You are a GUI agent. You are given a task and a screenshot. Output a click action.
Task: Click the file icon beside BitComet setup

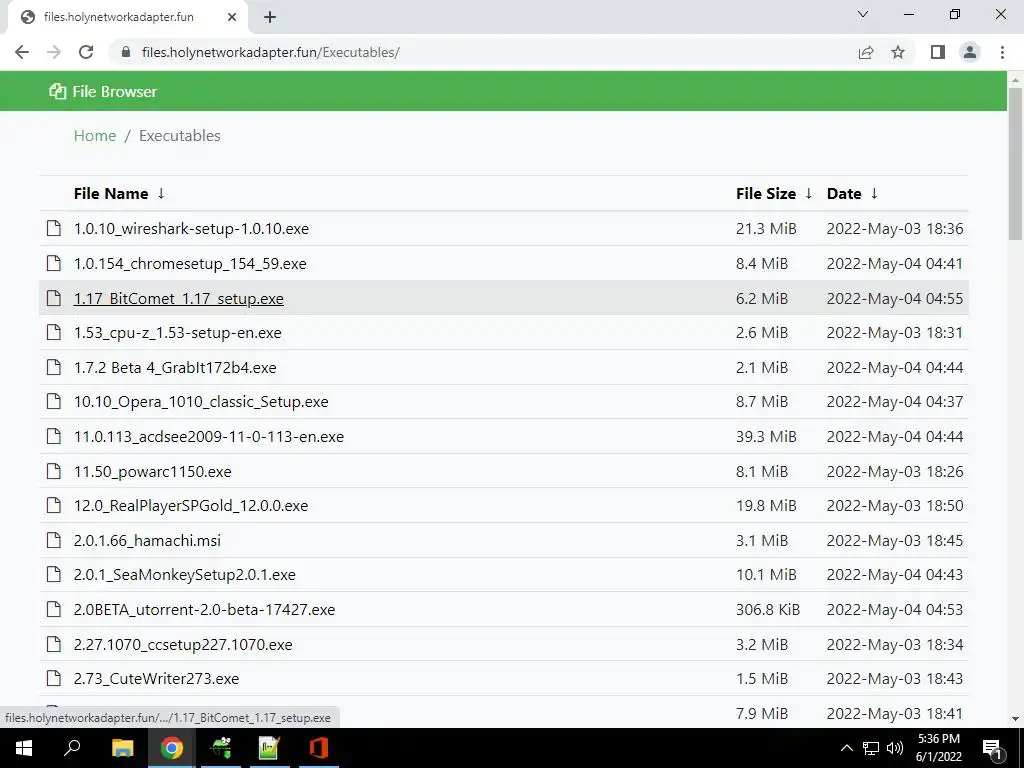point(54,298)
